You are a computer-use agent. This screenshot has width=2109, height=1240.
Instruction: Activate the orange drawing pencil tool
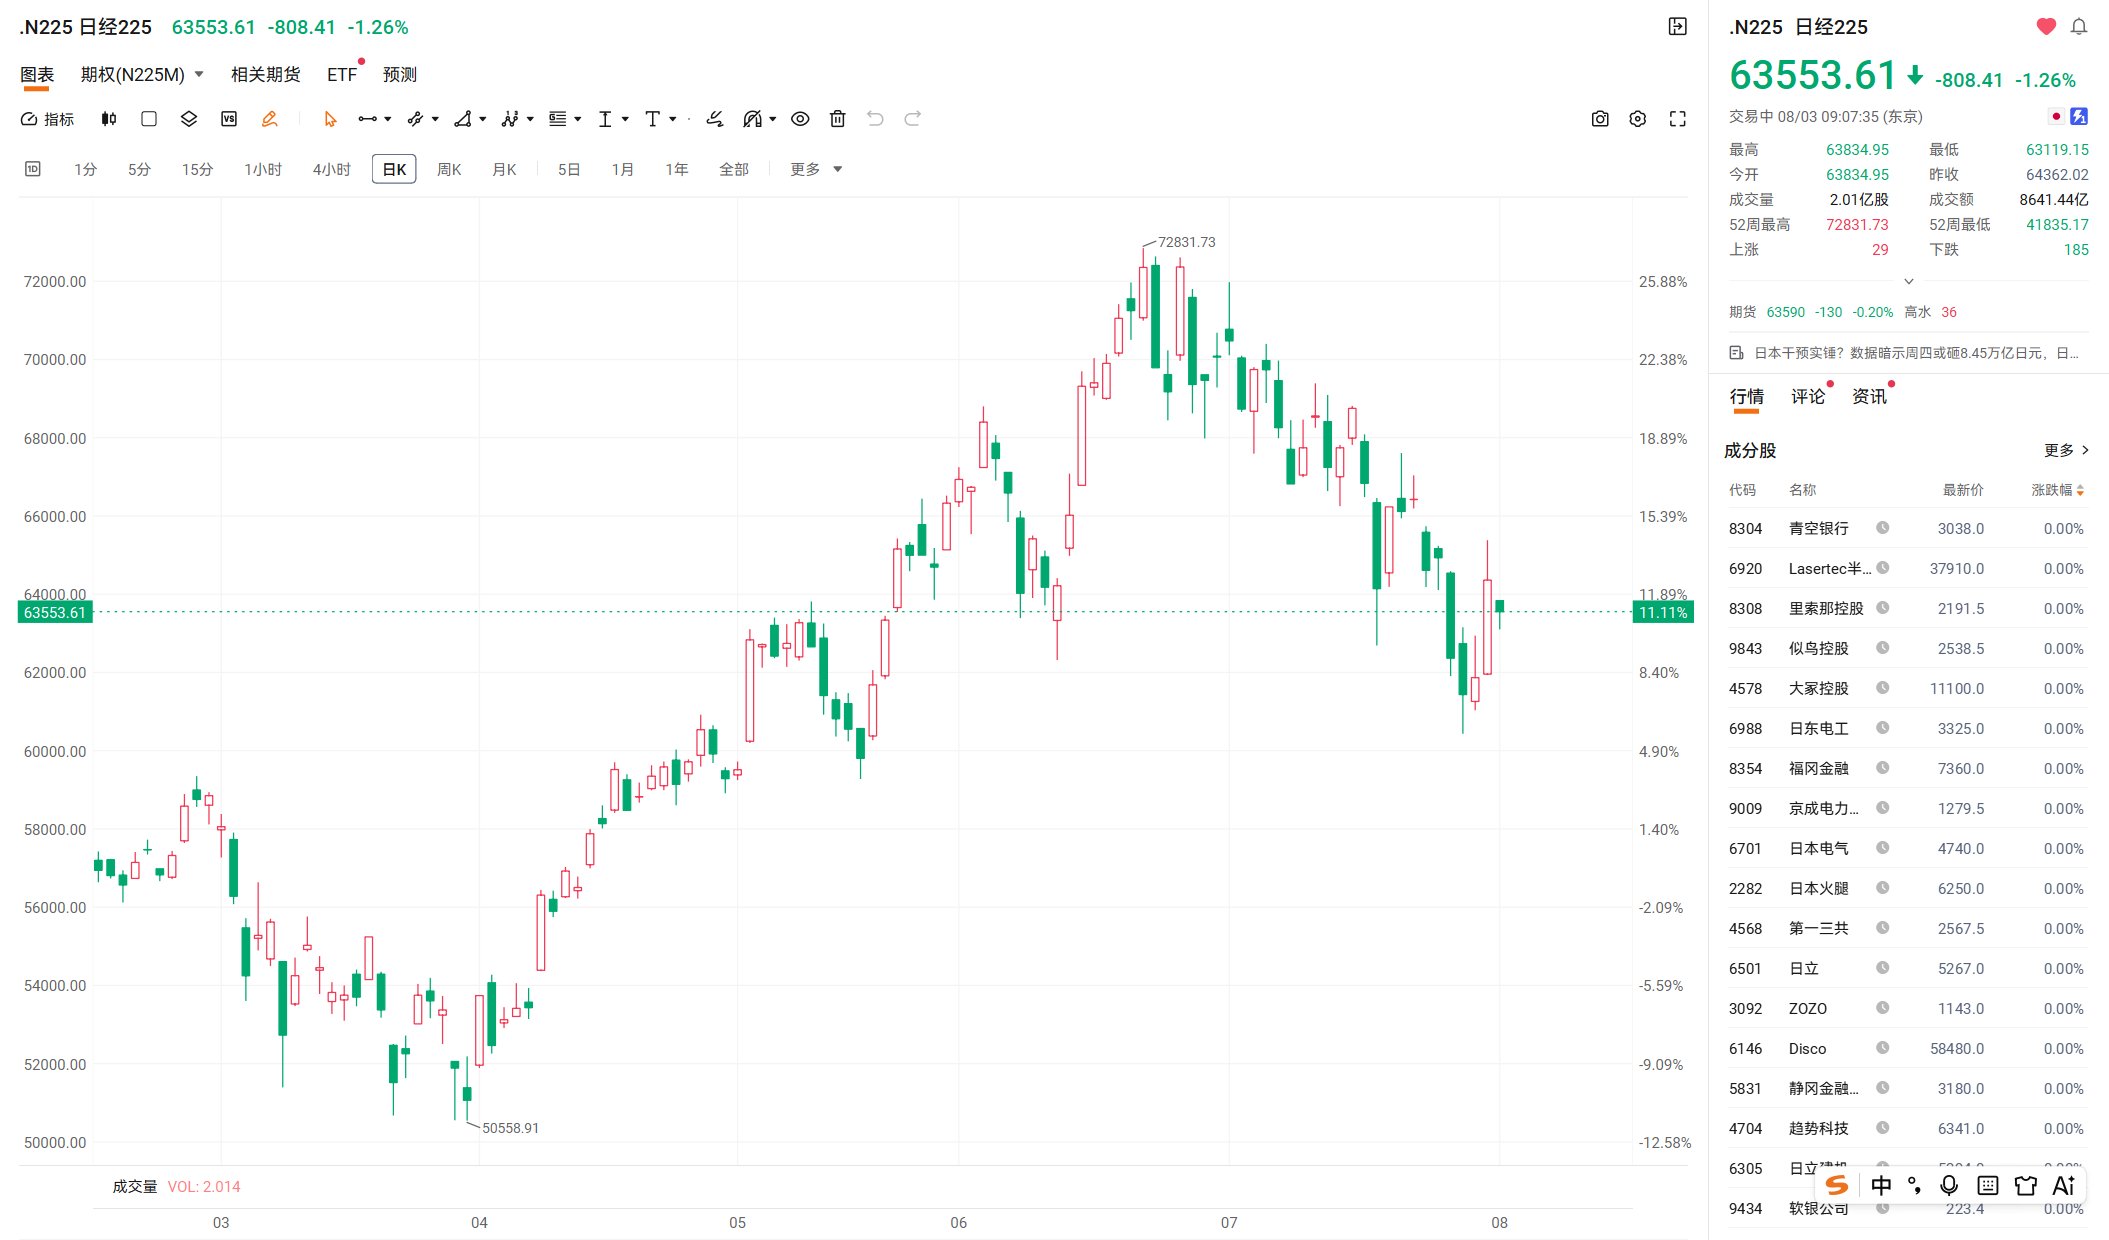coord(269,119)
